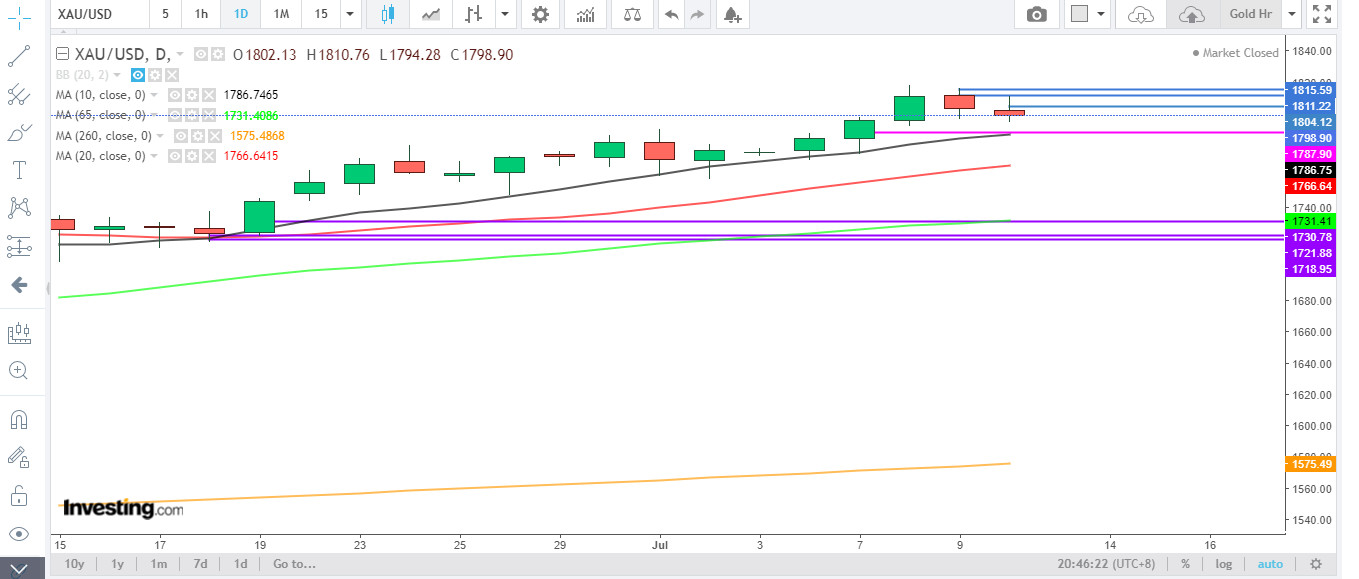Open settings for MA (260, close, 0)
This screenshot has height=579, width=1359.
tap(198, 136)
